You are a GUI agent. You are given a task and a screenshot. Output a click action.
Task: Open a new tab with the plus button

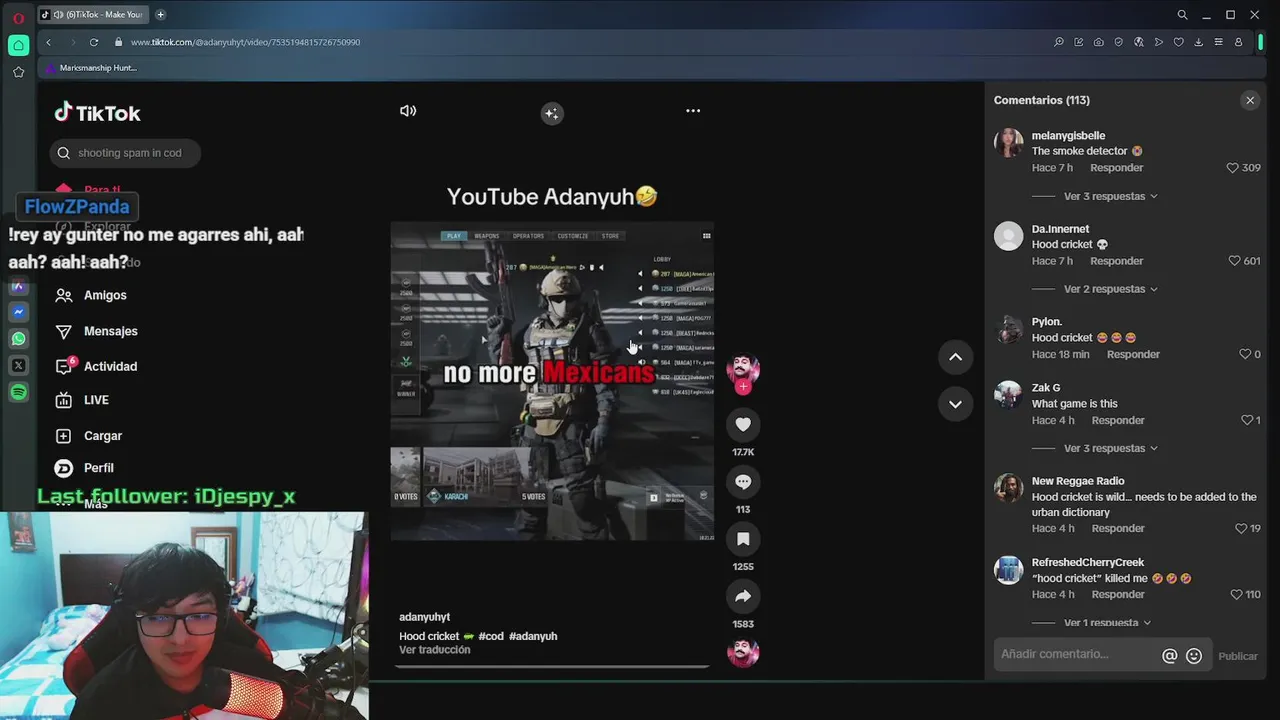coord(160,15)
